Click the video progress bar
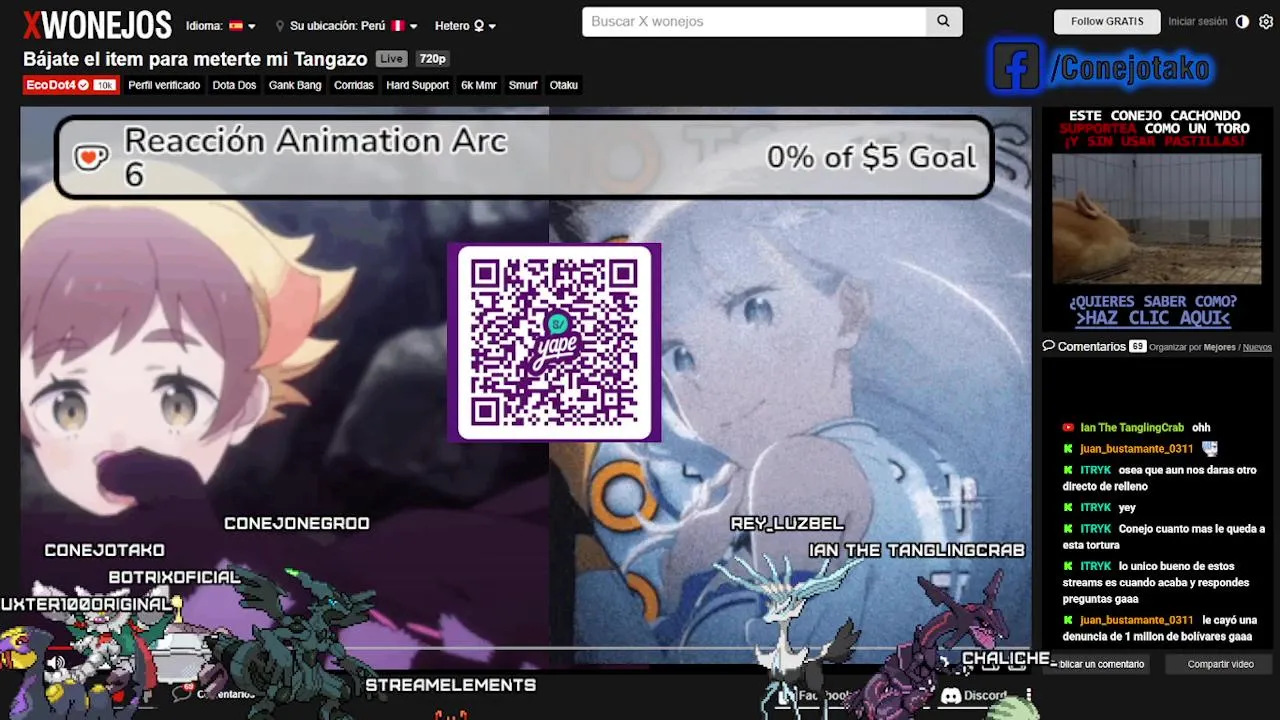This screenshot has height=720, width=1280. (x=526, y=647)
